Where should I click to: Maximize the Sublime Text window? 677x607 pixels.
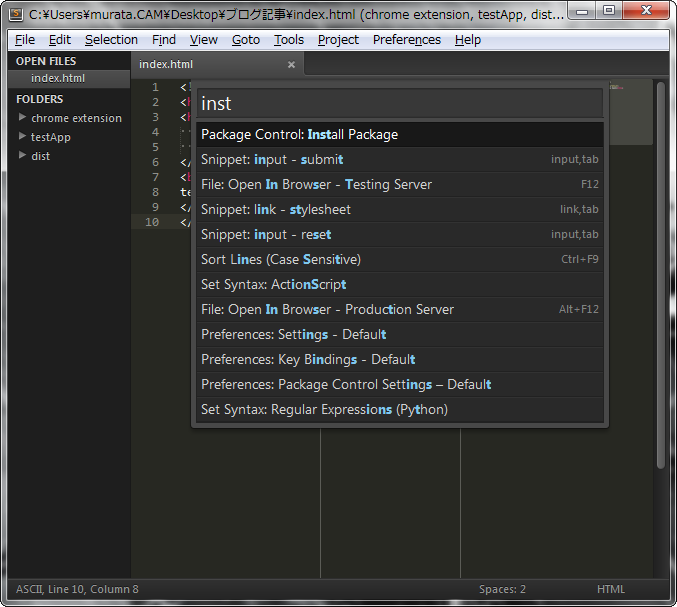click(609, 11)
